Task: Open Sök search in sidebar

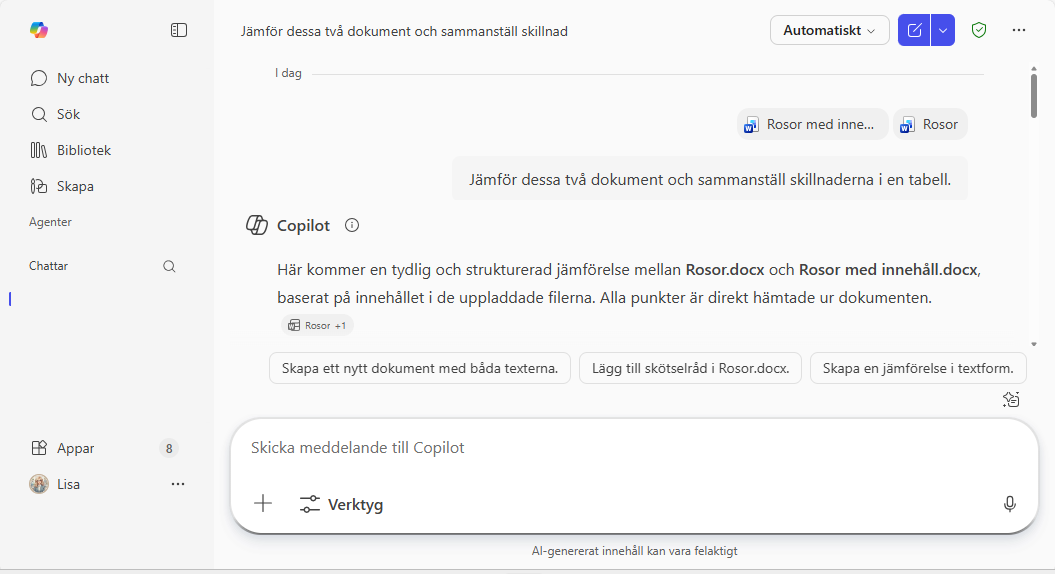Action: [56, 114]
